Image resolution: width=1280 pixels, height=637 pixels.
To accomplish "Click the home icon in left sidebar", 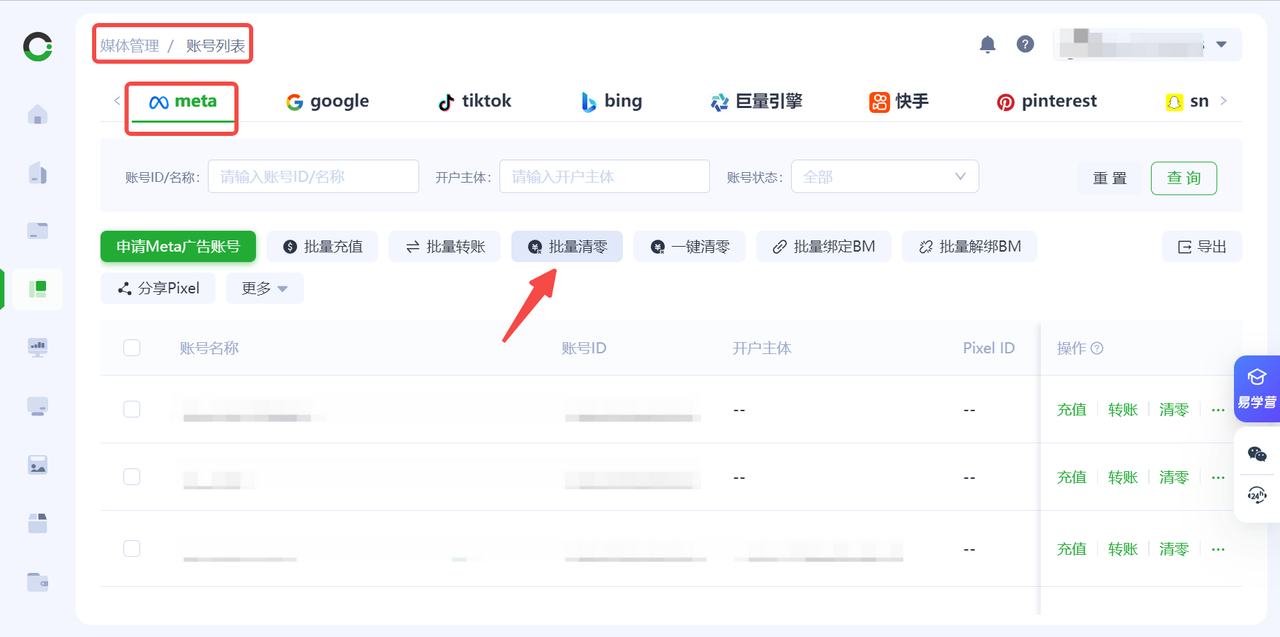I will [x=38, y=114].
